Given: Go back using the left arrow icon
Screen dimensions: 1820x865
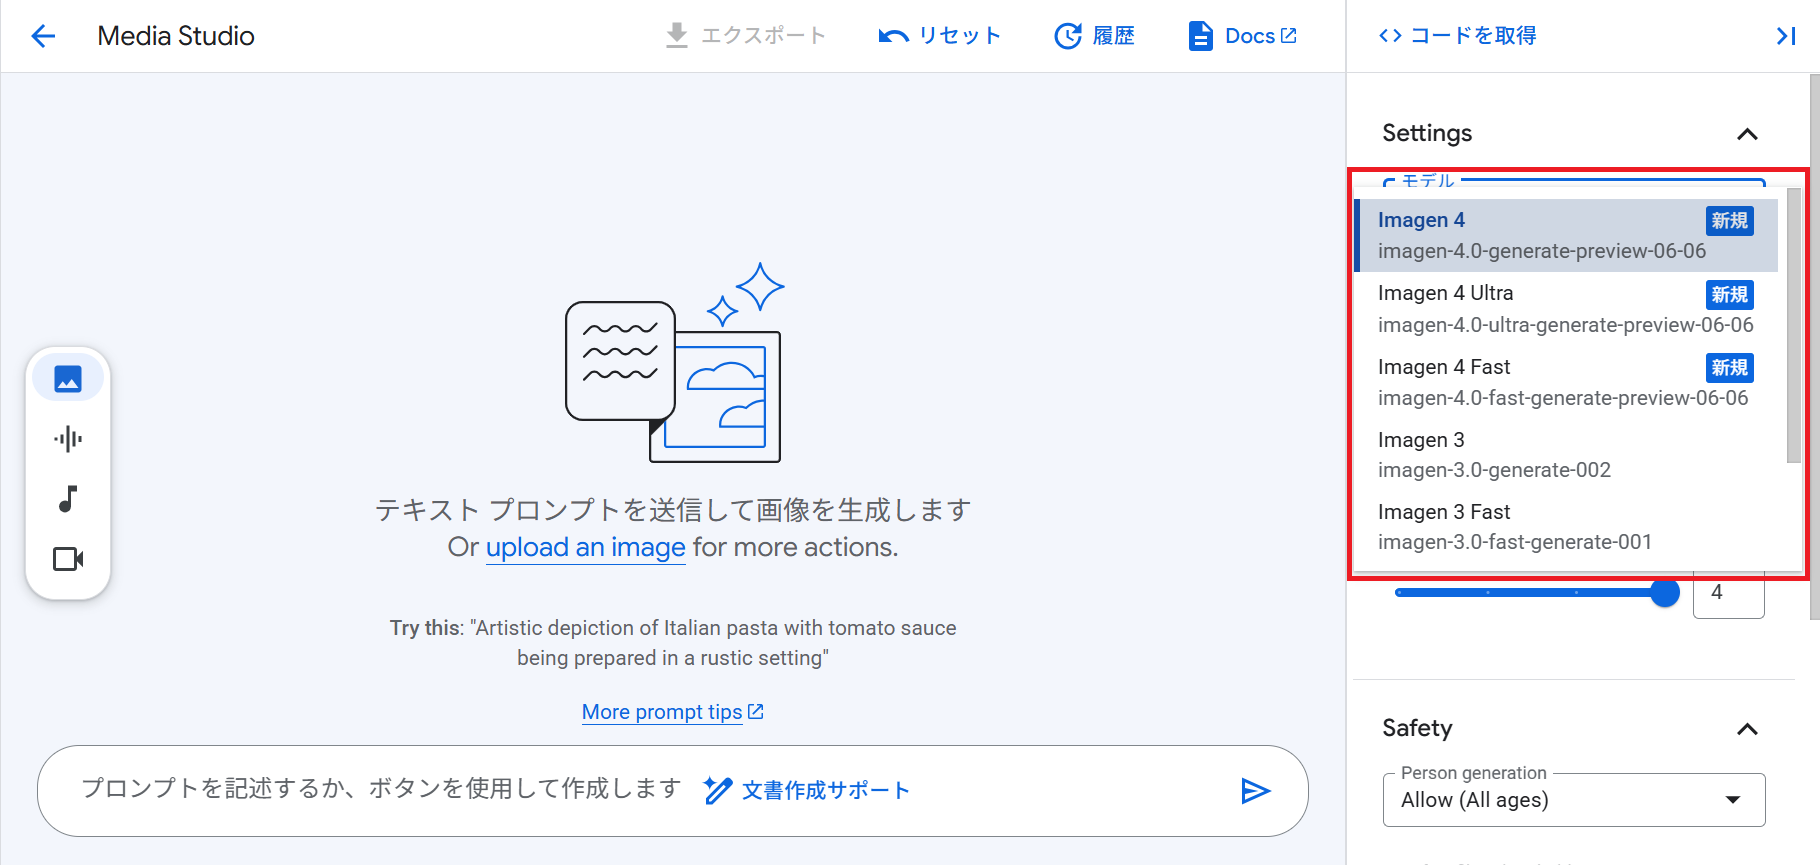Looking at the screenshot, I should [x=43, y=36].
